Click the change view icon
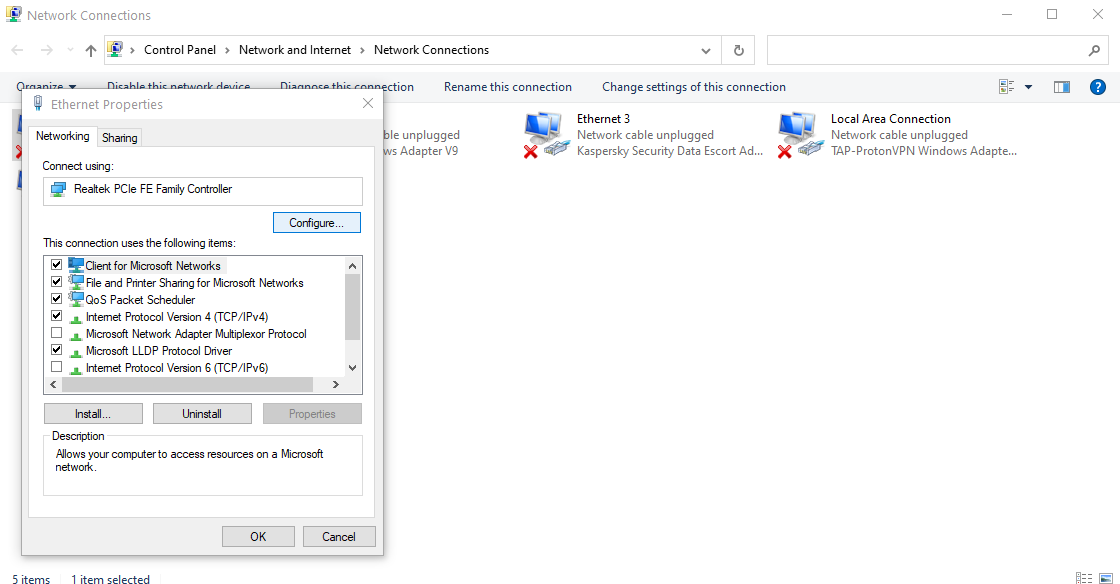The width and height of the screenshot is (1120, 584). click(x=1006, y=87)
